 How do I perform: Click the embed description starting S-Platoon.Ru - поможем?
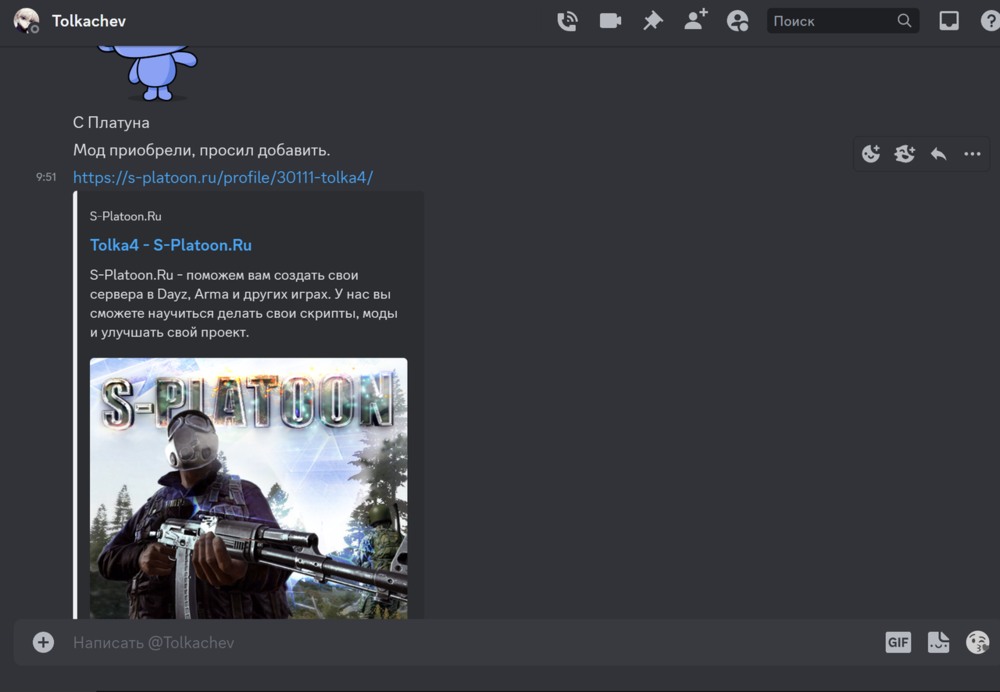tap(244, 304)
